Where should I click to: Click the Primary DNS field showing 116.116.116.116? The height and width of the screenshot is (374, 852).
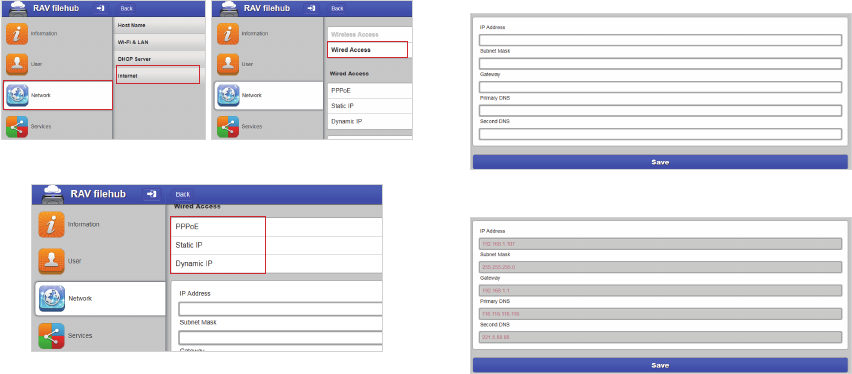tap(660, 314)
